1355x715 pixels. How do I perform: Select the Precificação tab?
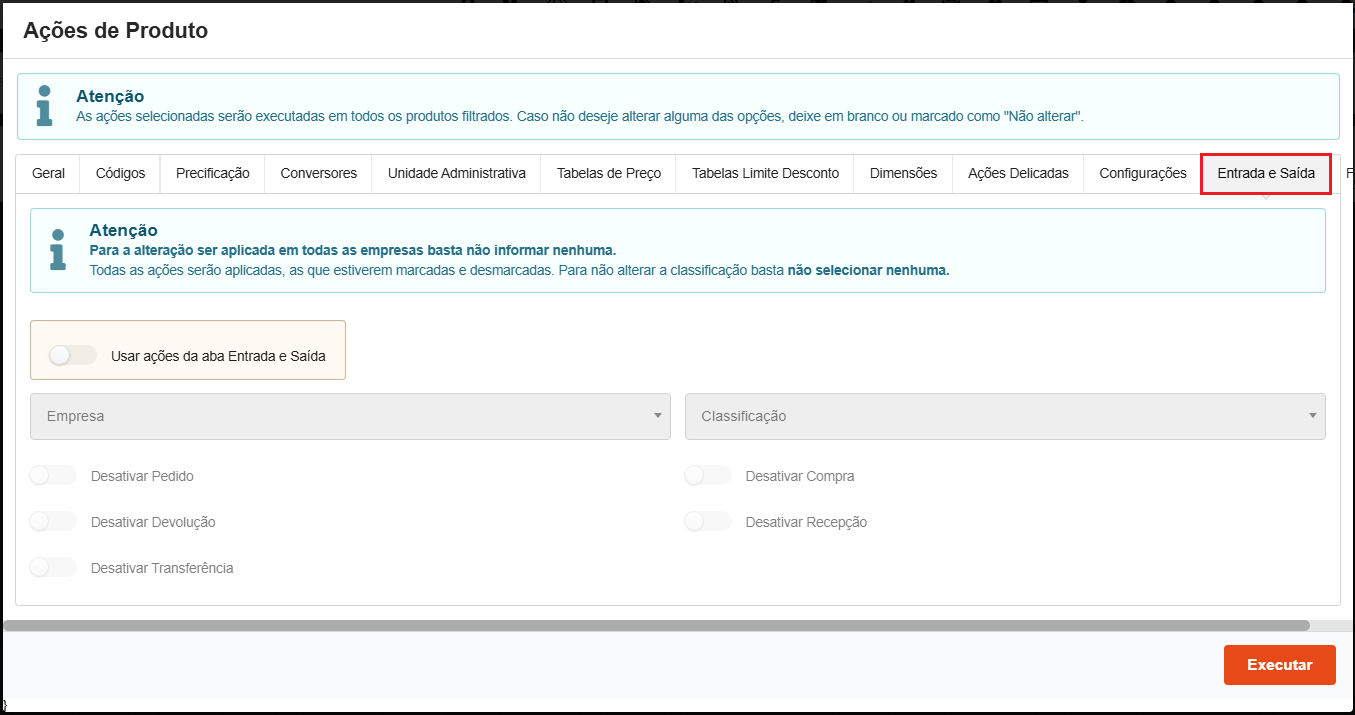click(212, 173)
